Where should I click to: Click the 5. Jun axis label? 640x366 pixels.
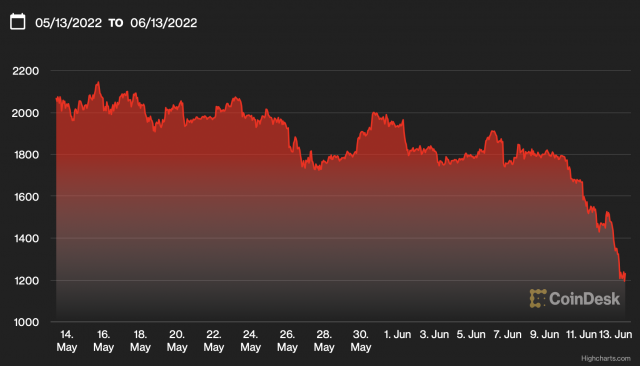[x=471, y=335]
